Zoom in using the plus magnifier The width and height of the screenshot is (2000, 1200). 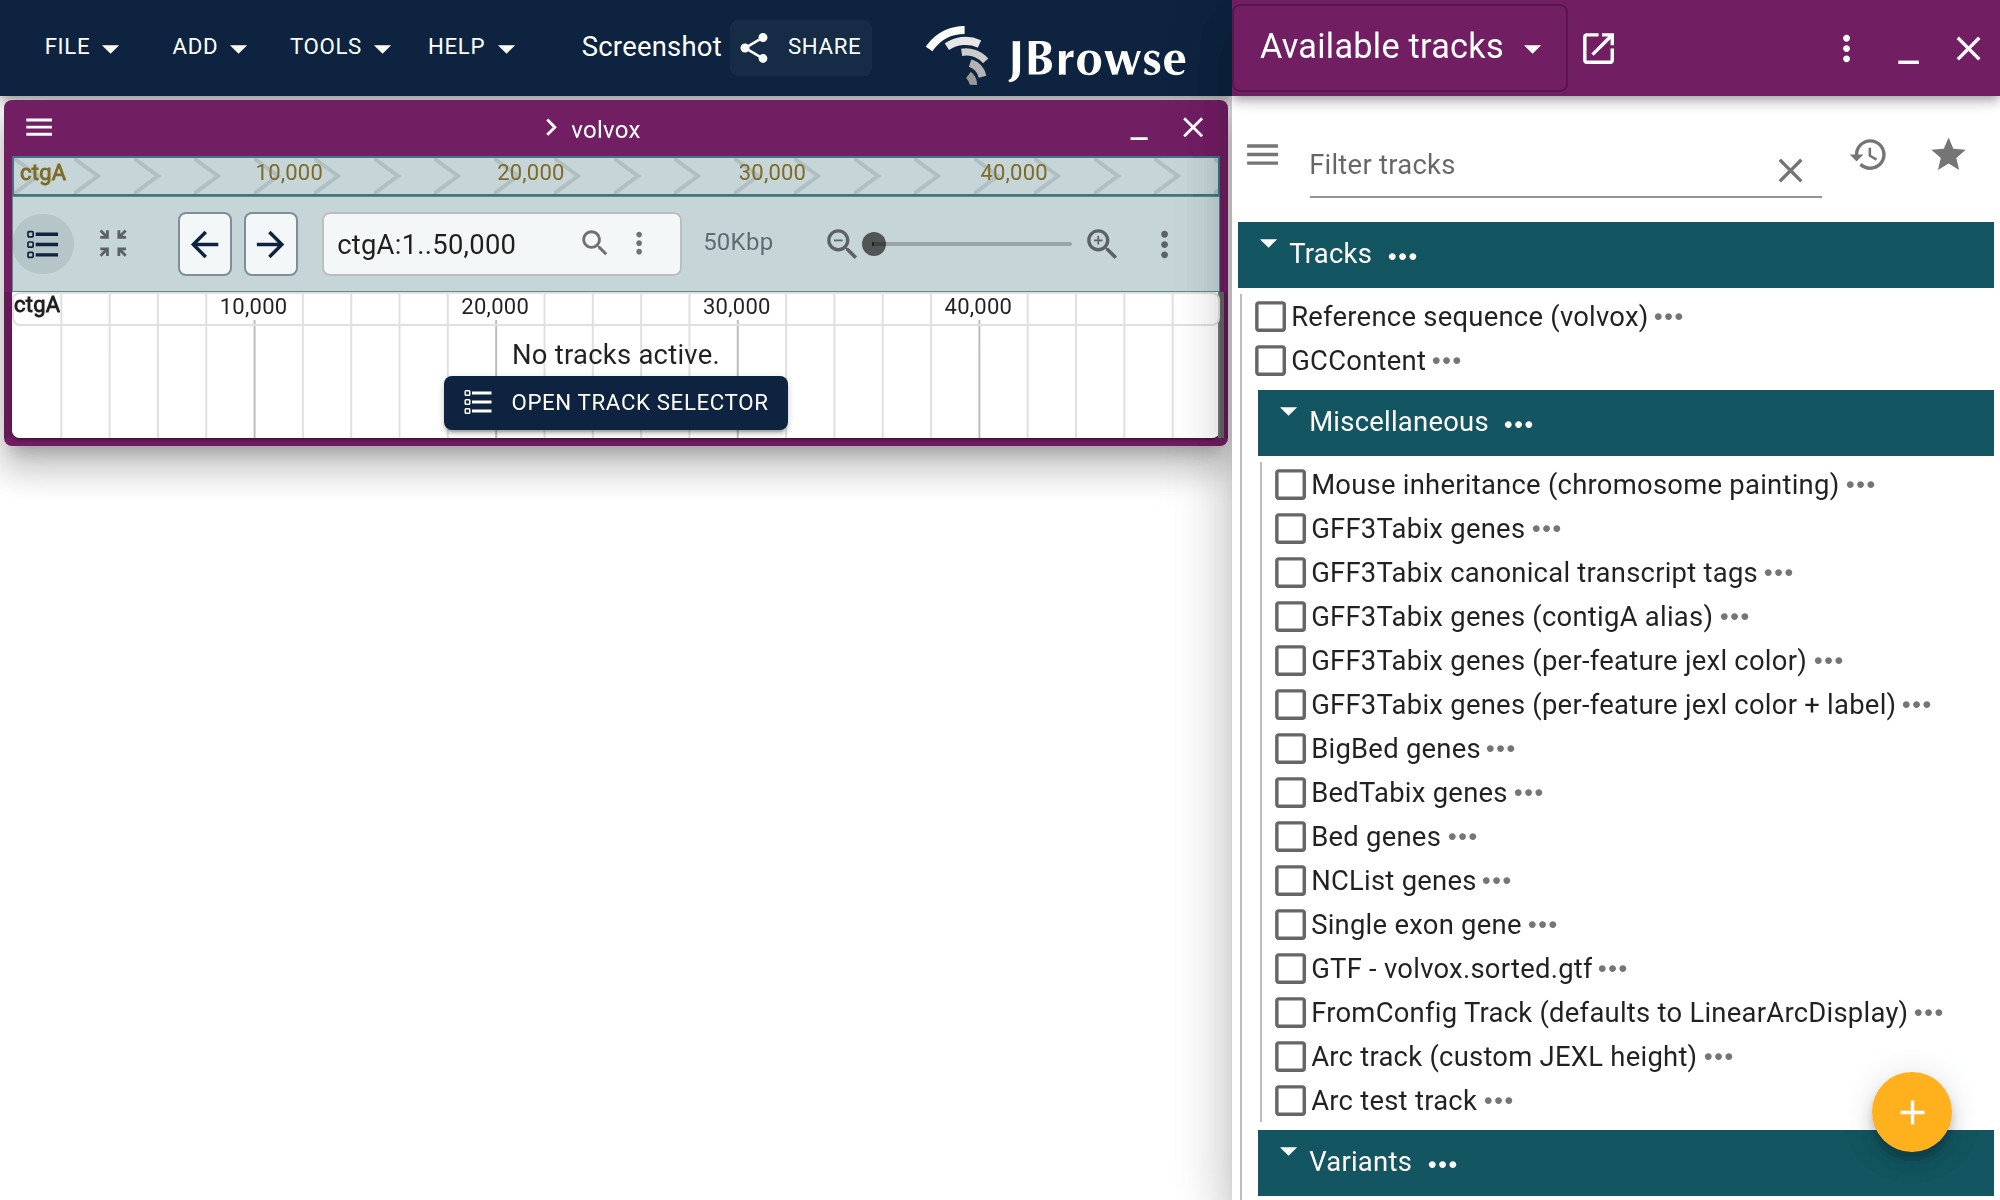pos(1101,243)
